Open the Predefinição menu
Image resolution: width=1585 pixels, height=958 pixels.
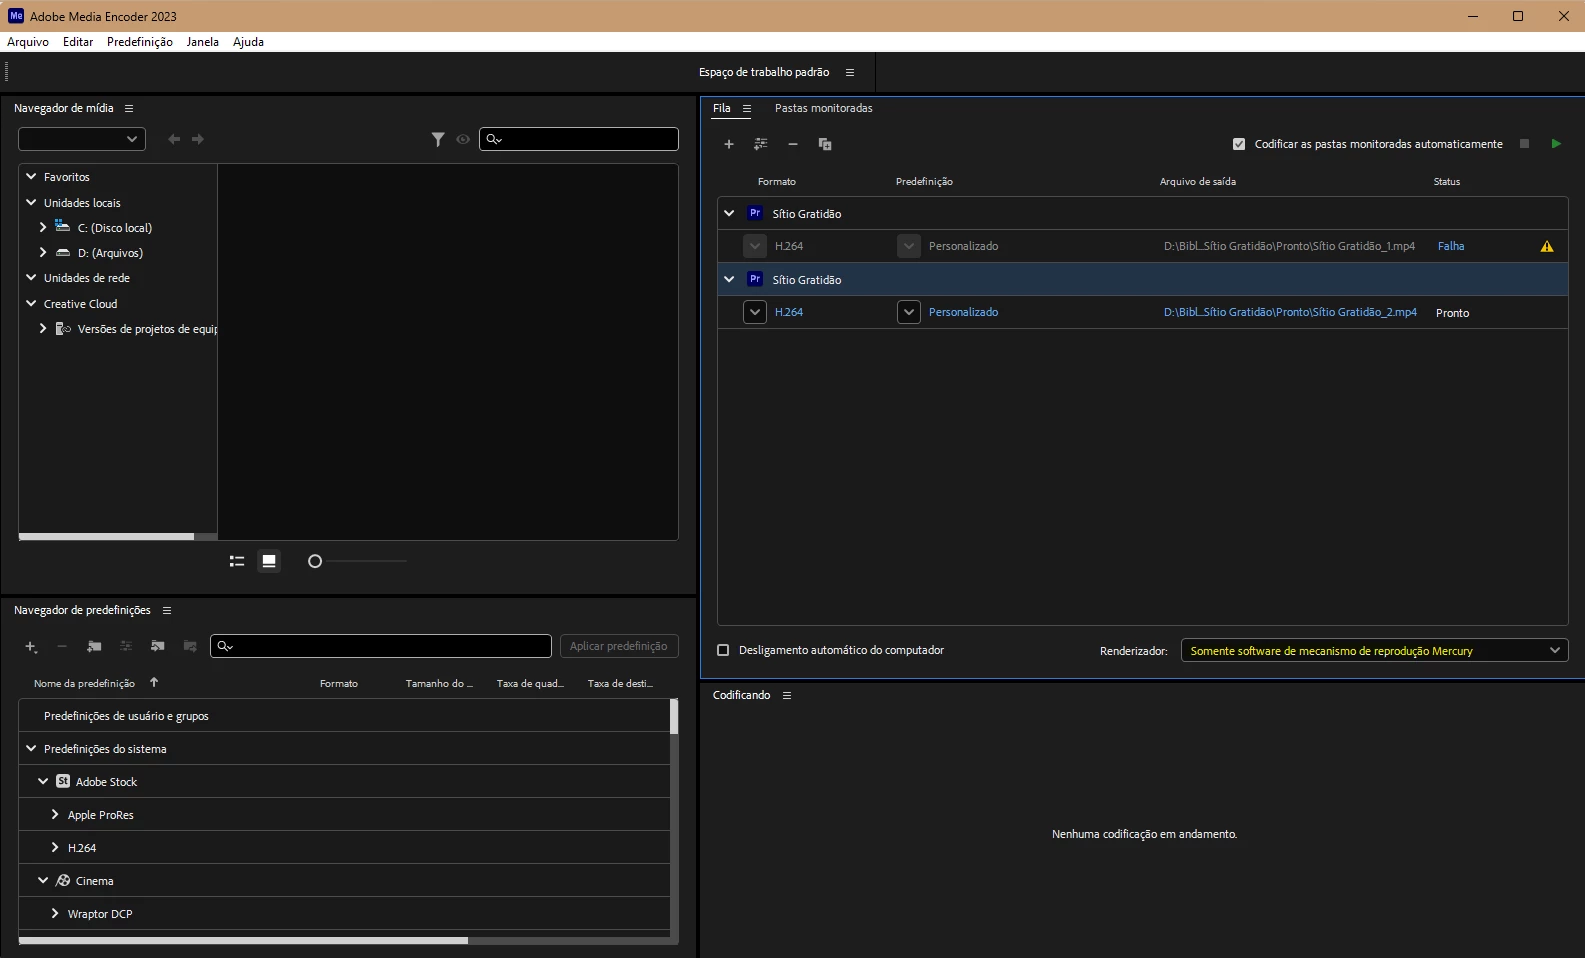click(140, 42)
